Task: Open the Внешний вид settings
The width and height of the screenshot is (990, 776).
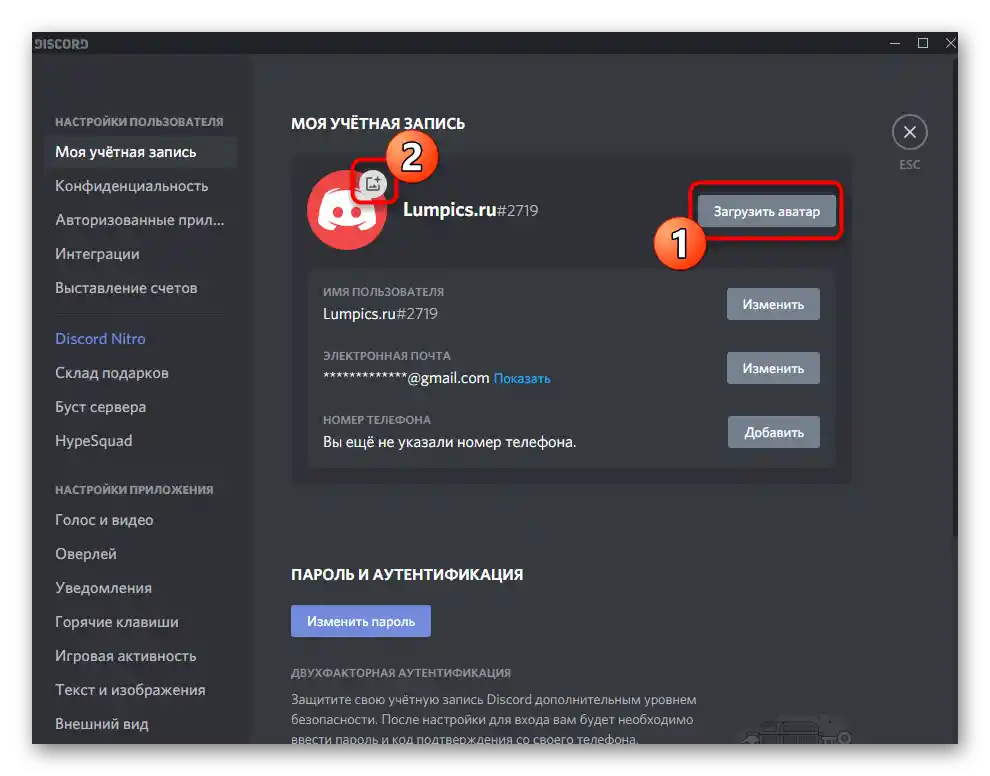Action: click(x=140, y=724)
